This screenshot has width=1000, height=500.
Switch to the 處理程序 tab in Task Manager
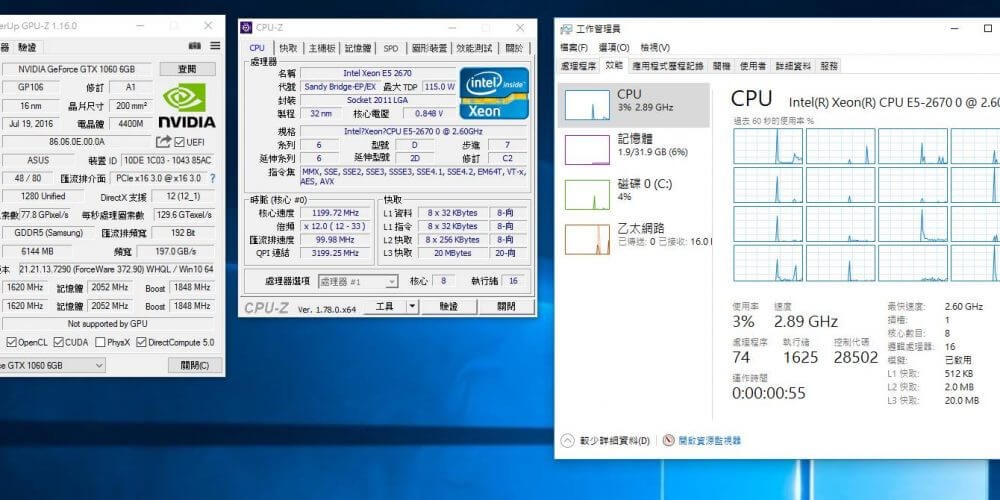click(x=578, y=66)
